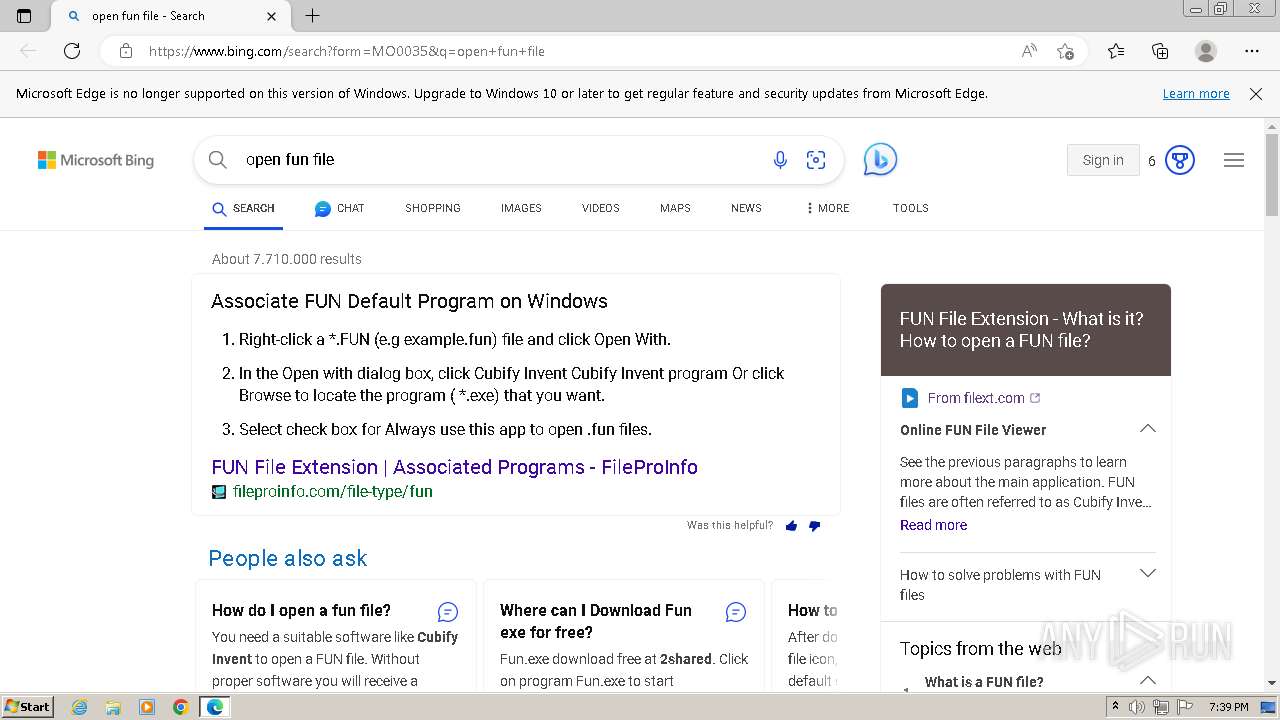Click Read more in sidebar

933,525
